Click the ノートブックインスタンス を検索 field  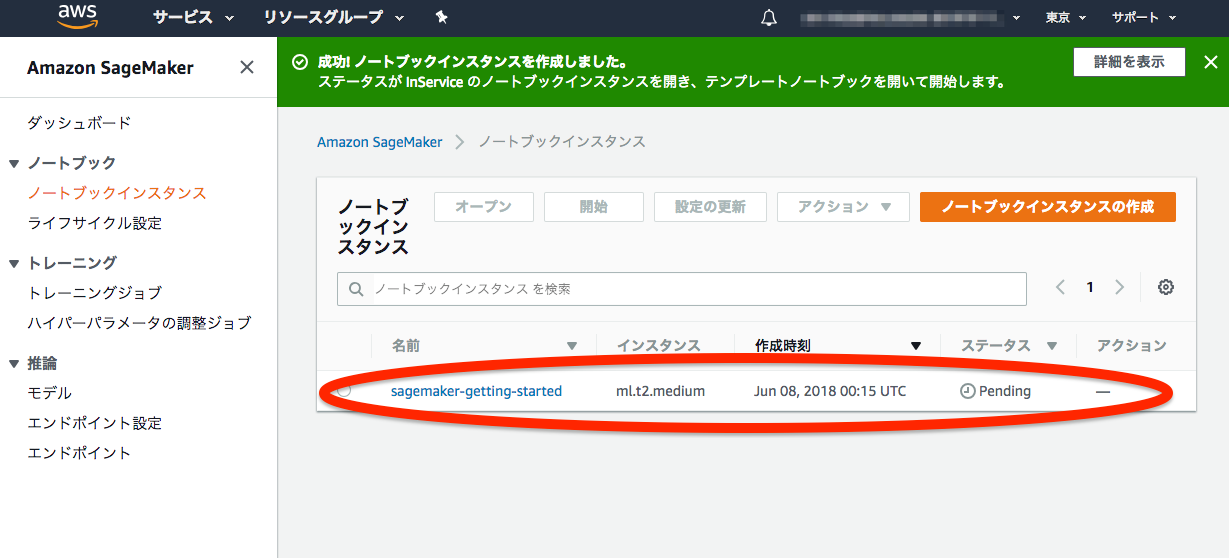[682, 289]
